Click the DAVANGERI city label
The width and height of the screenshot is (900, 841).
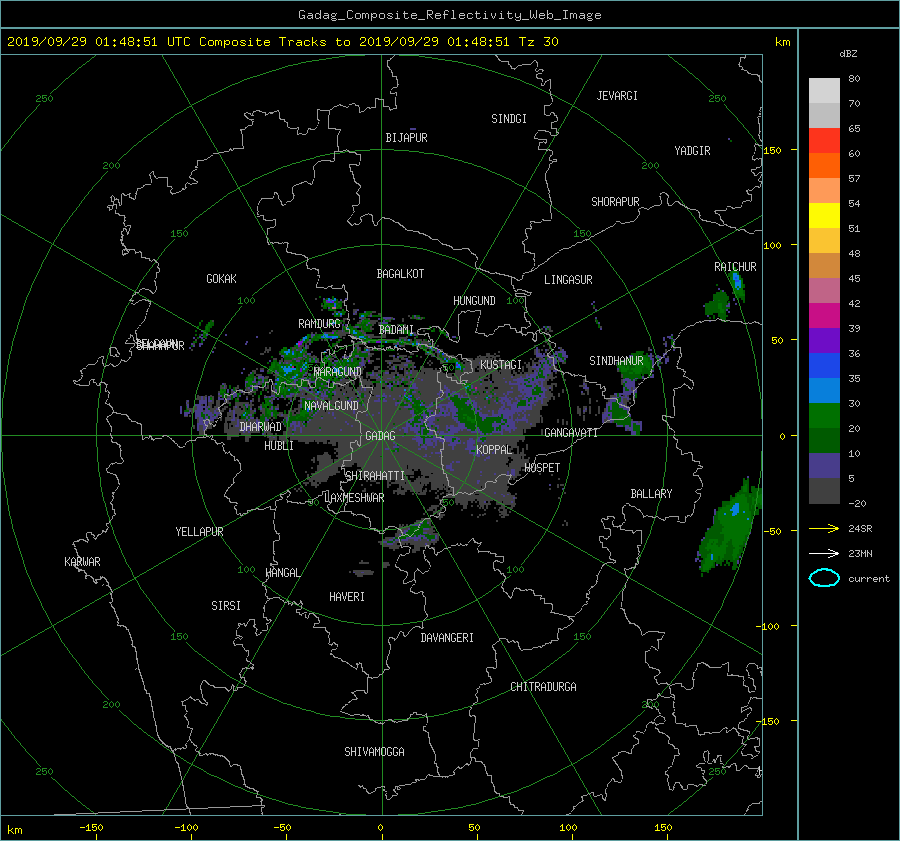(447, 638)
